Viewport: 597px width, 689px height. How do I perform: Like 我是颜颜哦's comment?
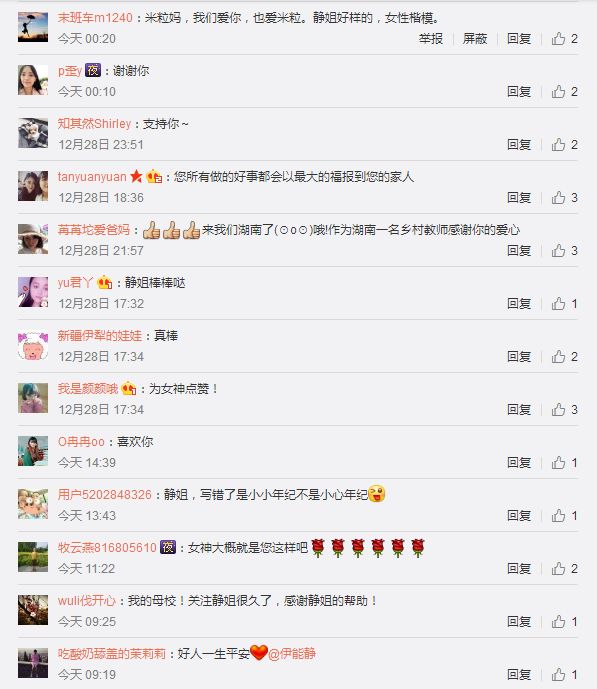pyautogui.click(x=564, y=410)
